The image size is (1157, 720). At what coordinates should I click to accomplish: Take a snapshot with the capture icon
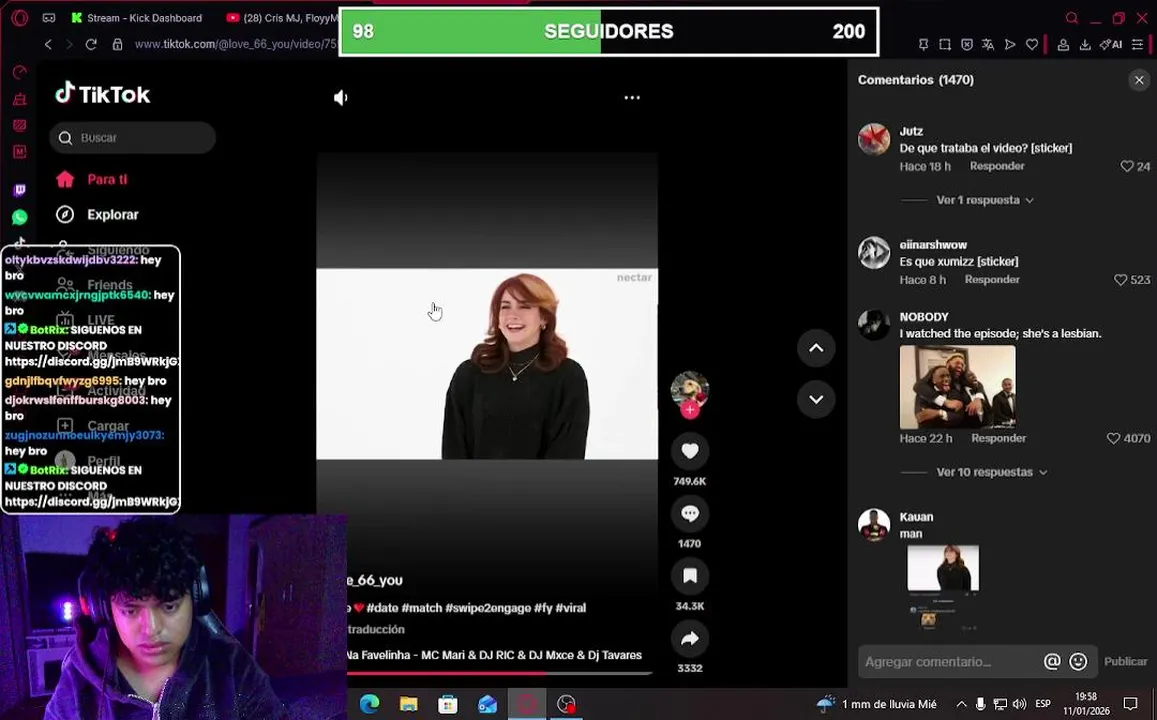(945, 45)
